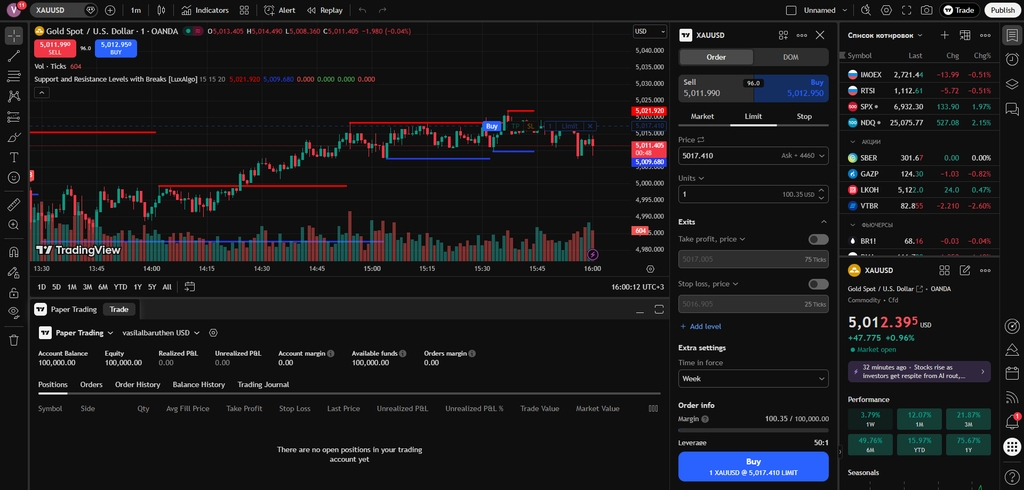Activate the zoom in tool
The width and height of the screenshot is (1024, 490).
click(x=14, y=225)
